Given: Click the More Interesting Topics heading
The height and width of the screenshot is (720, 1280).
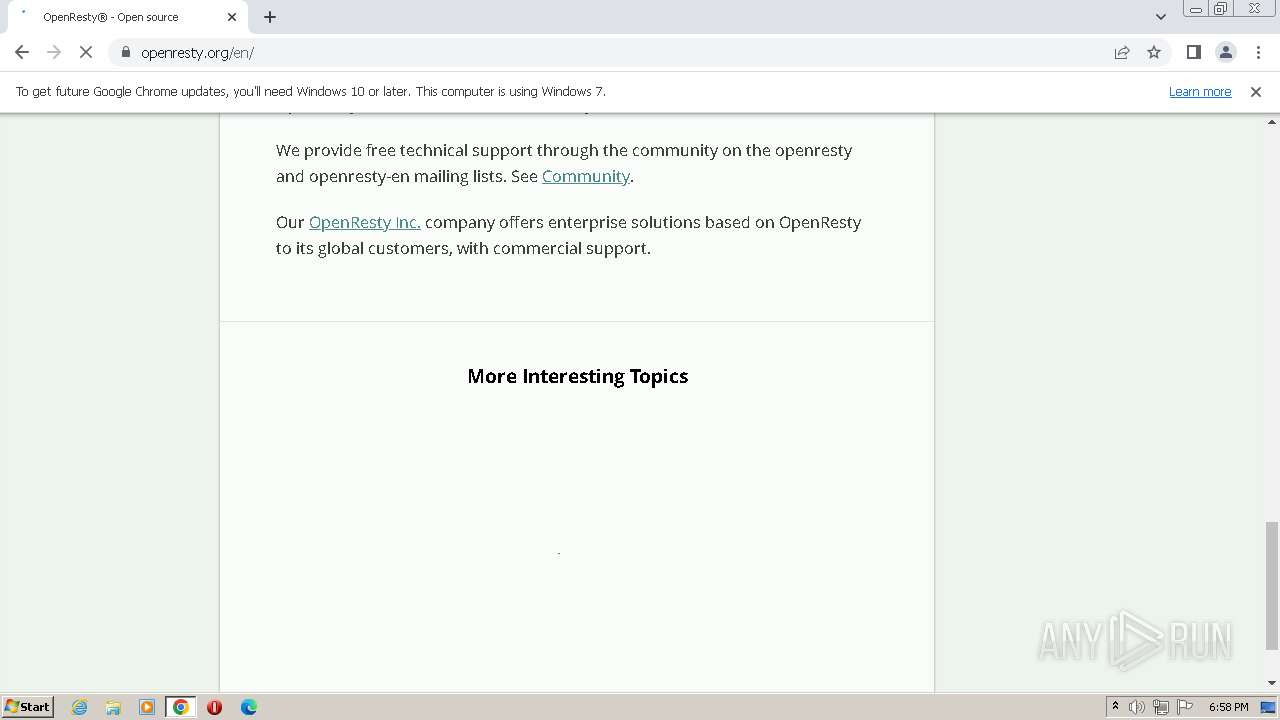Looking at the screenshot, I should (x=578, y=376).
